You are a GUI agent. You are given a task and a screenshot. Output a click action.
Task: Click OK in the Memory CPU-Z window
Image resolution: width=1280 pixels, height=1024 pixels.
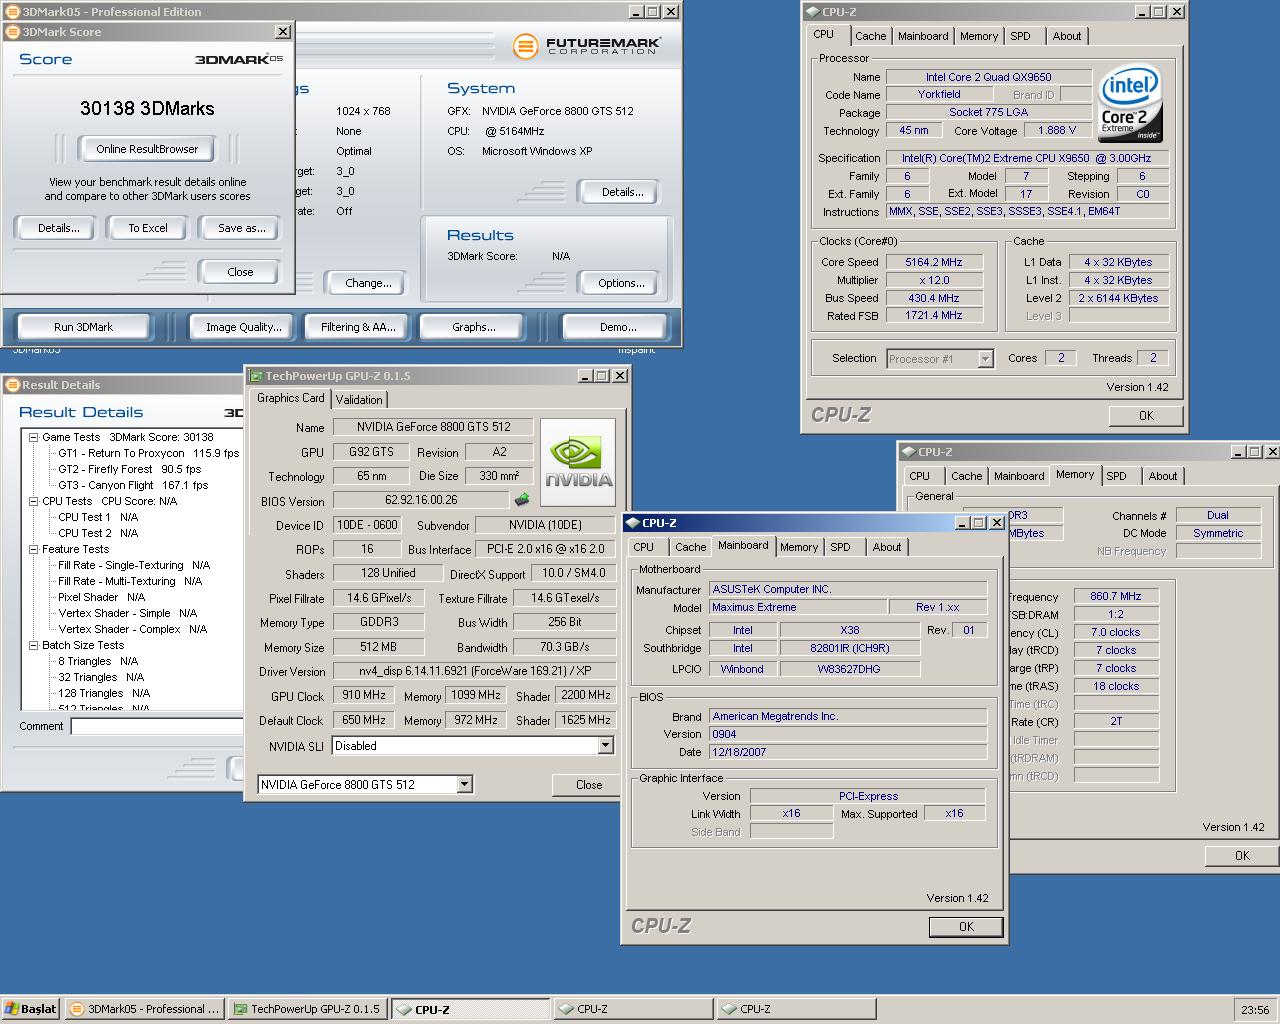tap(1242, 856)
